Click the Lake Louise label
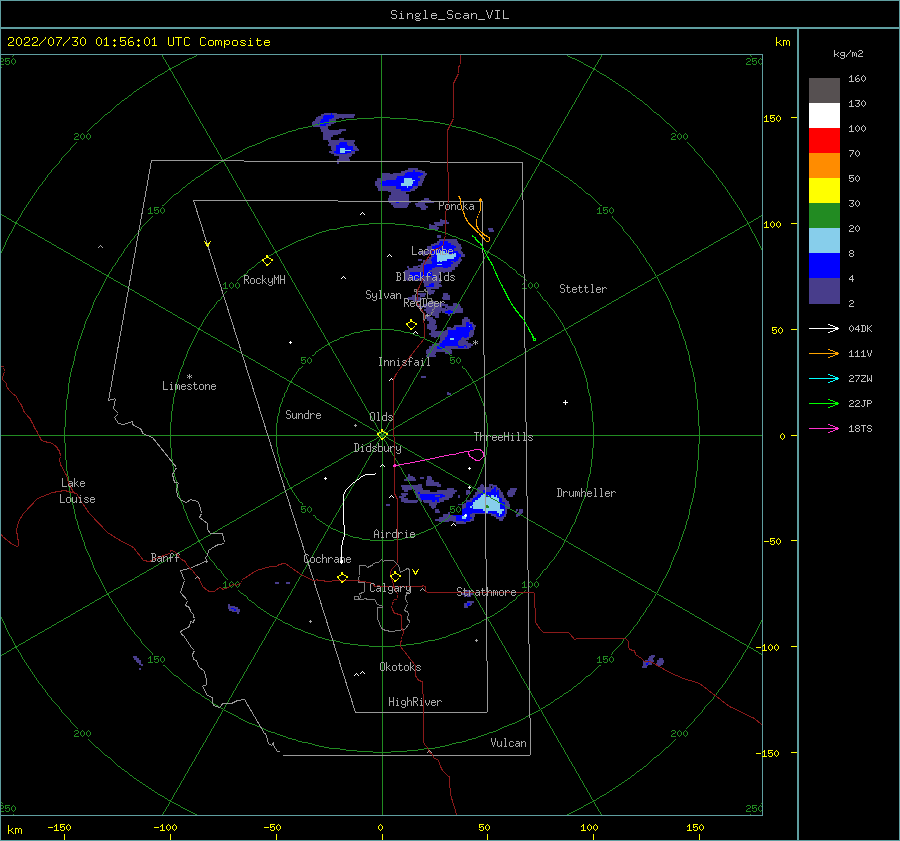900x841 pixels. coord(77,491)
